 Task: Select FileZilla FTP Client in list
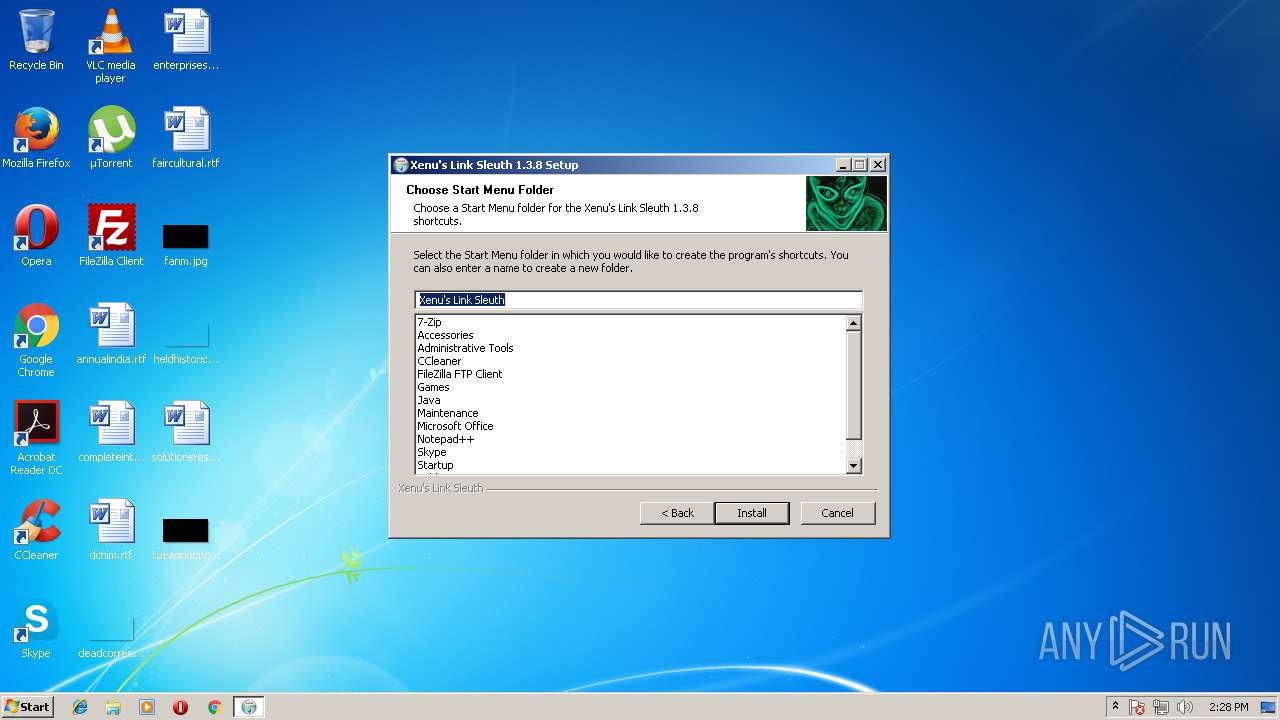(460, 374)
